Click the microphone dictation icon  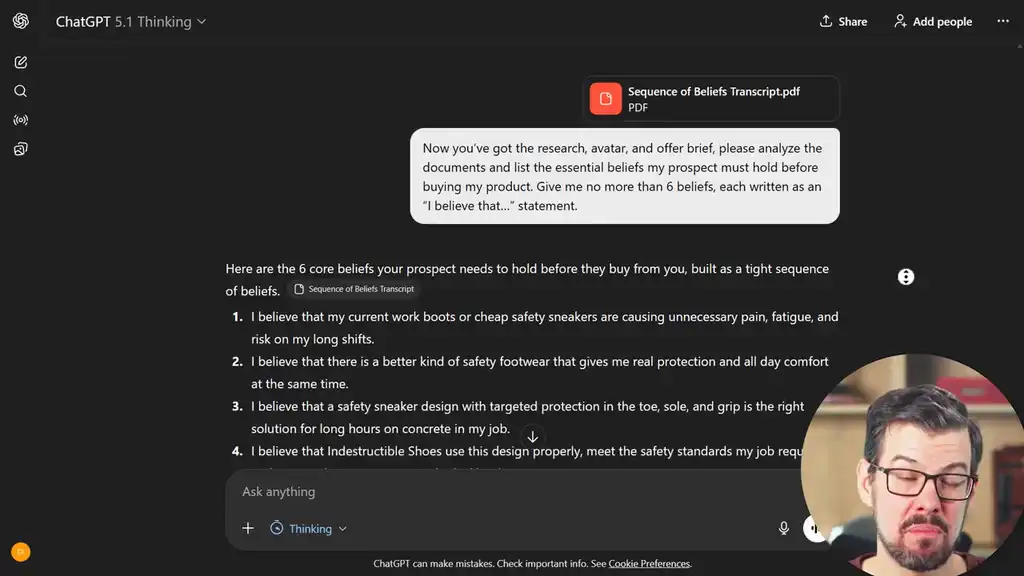784,528
